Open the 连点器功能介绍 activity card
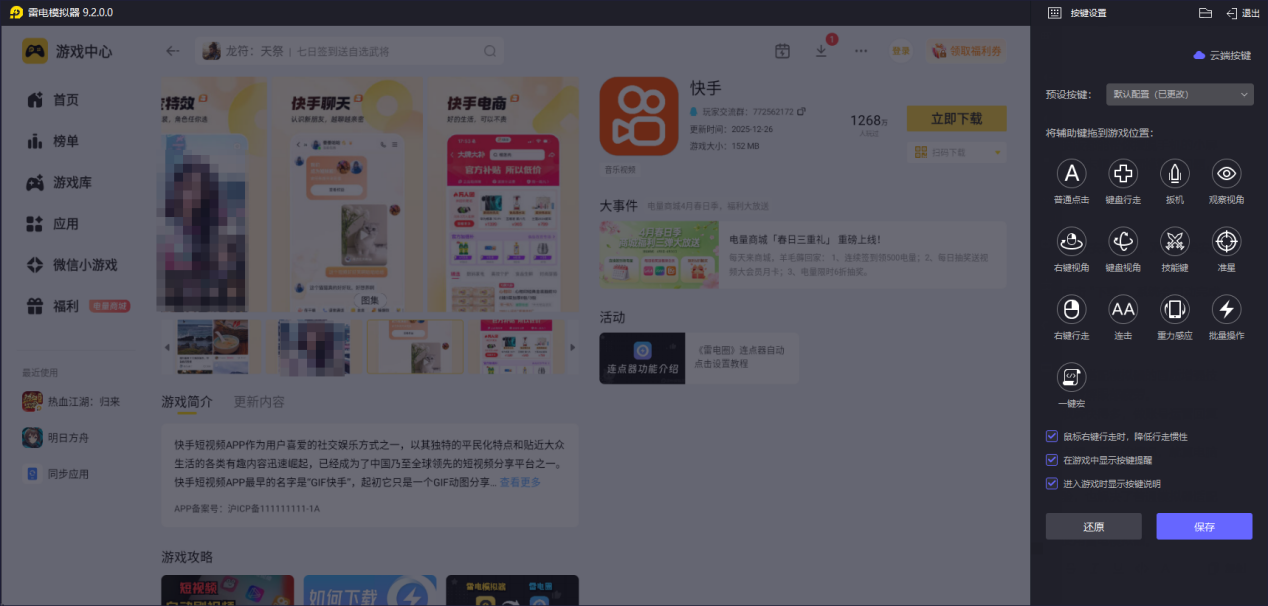1268x606 pixels. (698, 358)
